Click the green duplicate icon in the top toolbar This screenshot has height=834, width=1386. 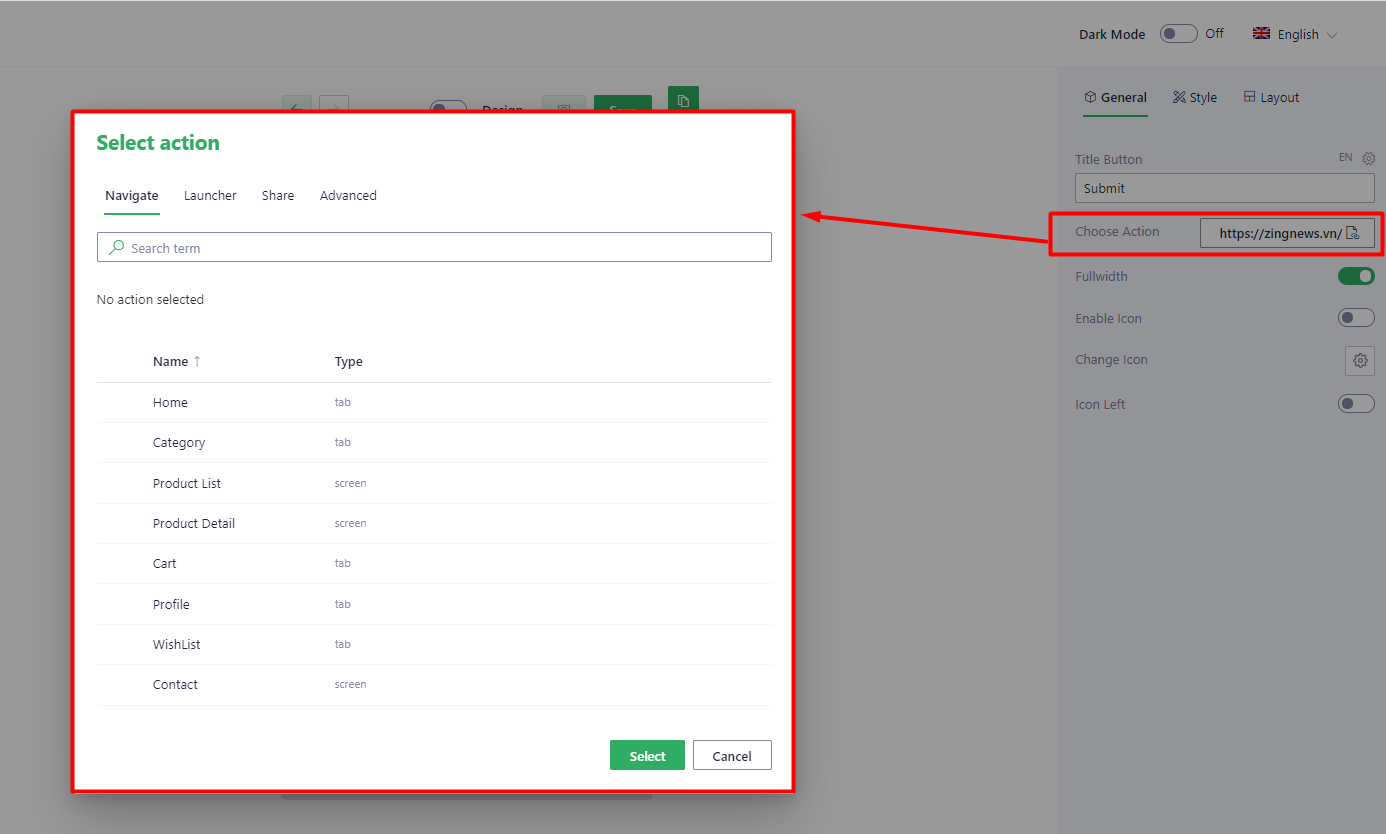[683, 100]
